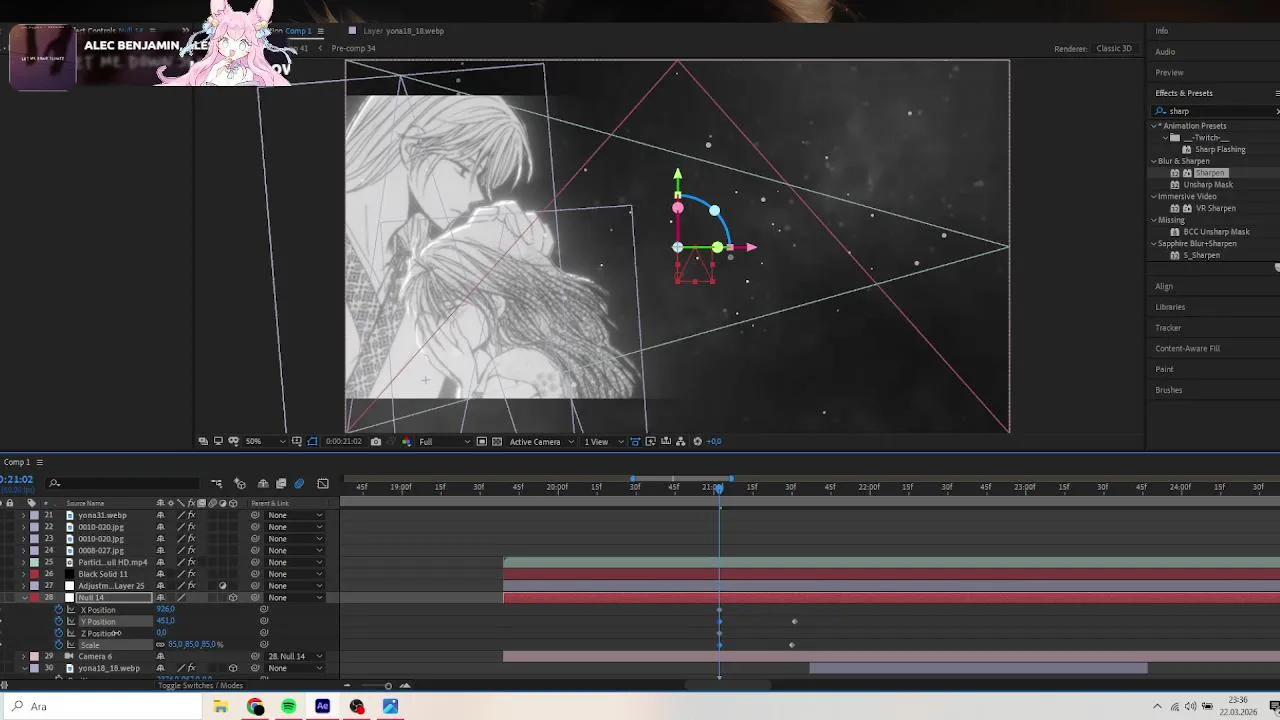The width and height of the screenshot is (1280, 720).
Task: Expand the Camera 6 layer properties
Action: (x=24, y=657)
